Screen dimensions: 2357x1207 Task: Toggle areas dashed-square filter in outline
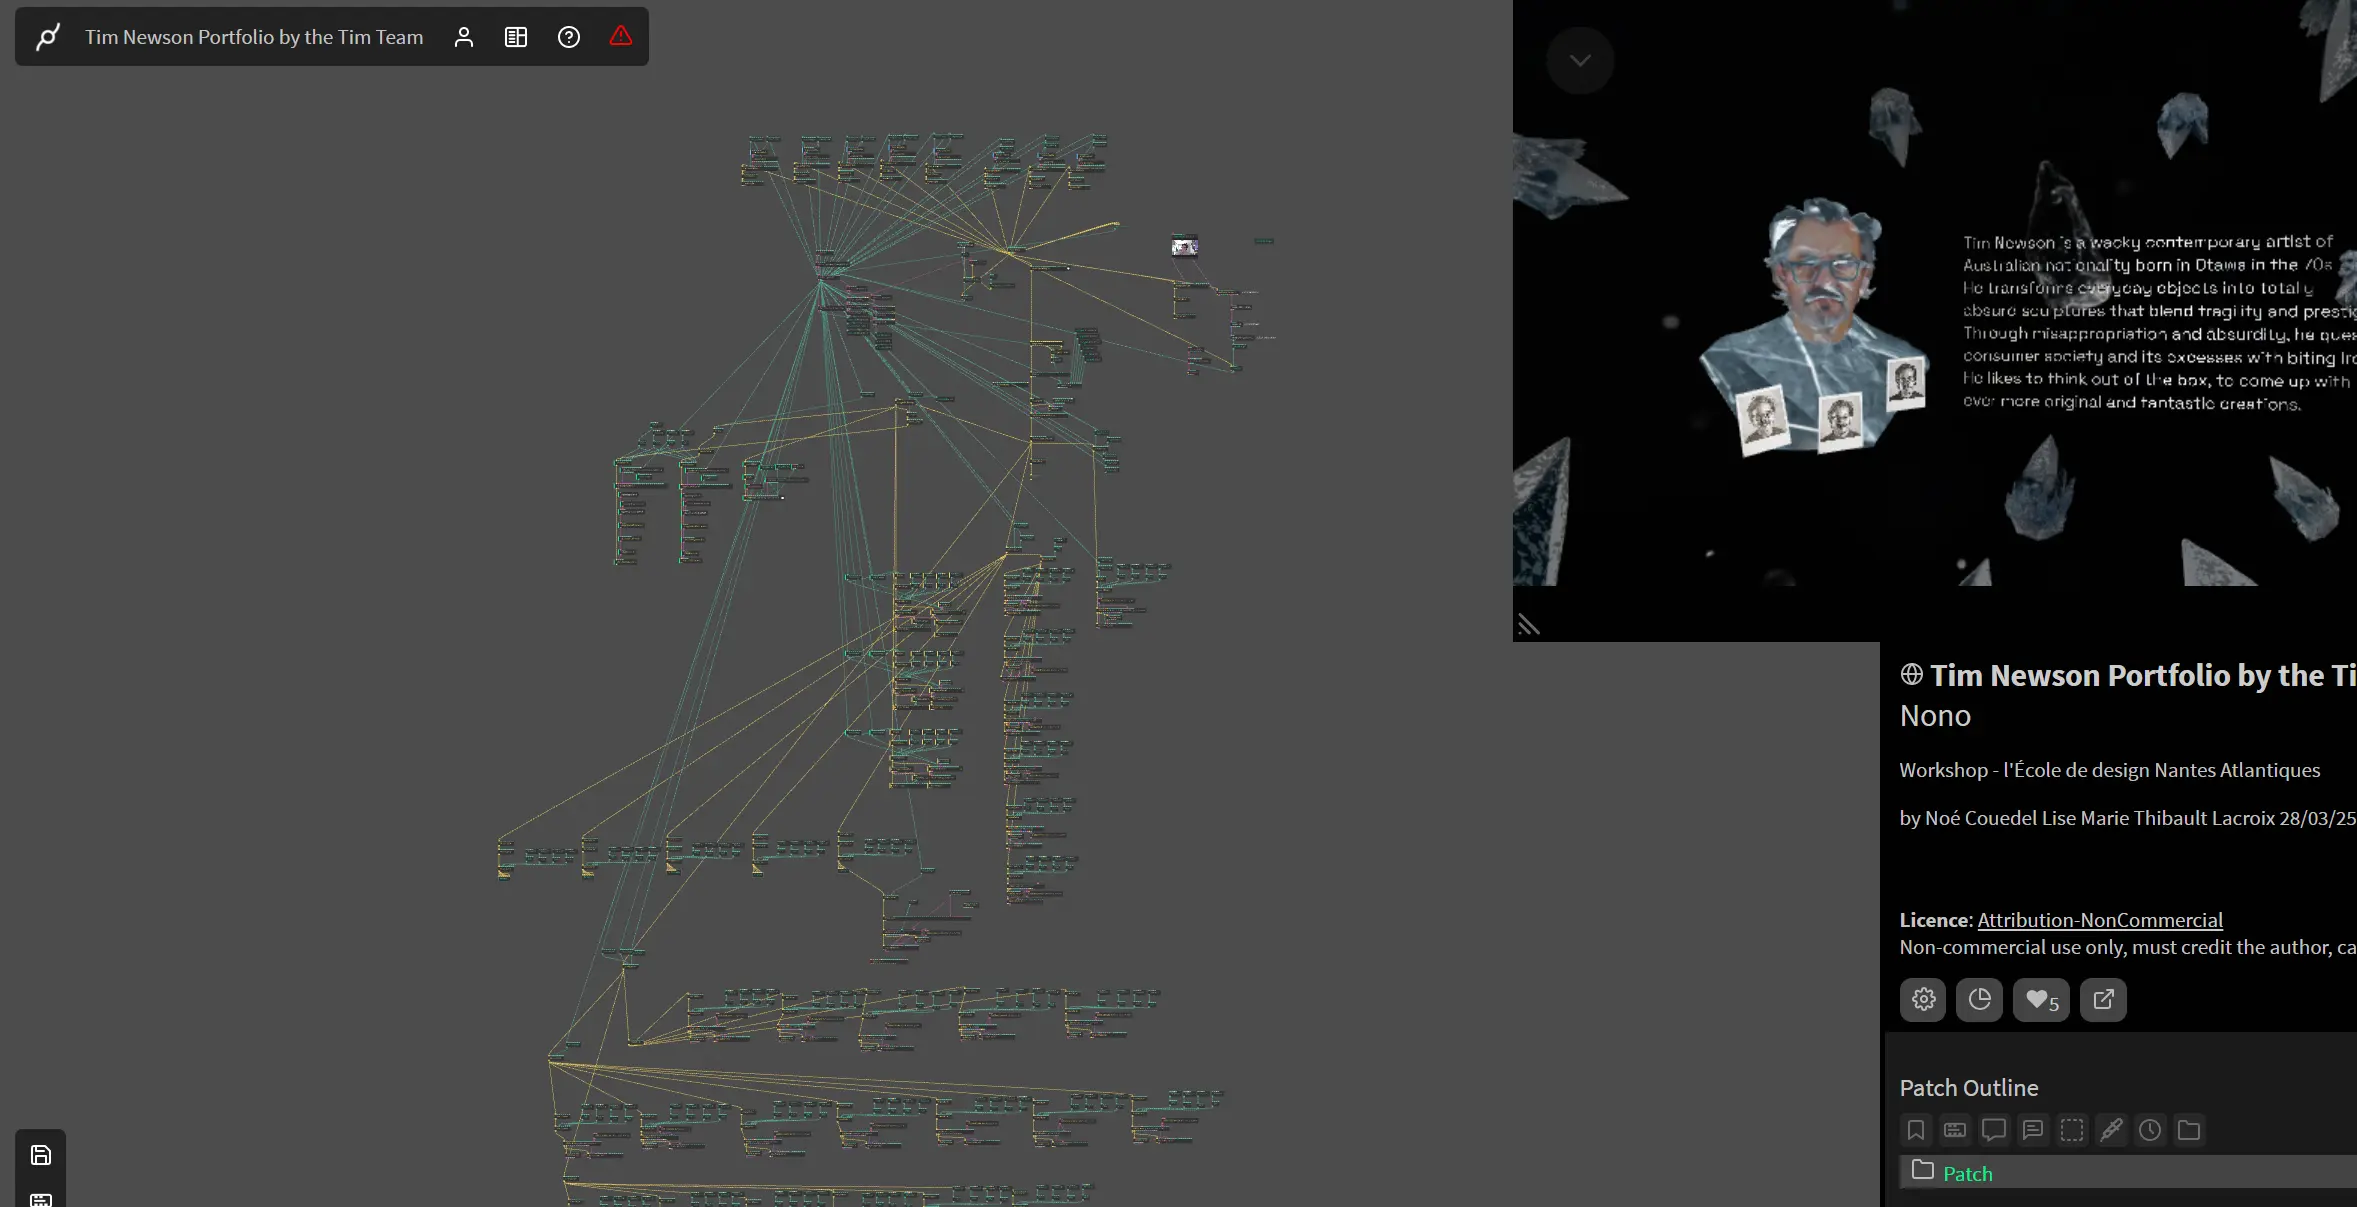pos(2072,1130)
